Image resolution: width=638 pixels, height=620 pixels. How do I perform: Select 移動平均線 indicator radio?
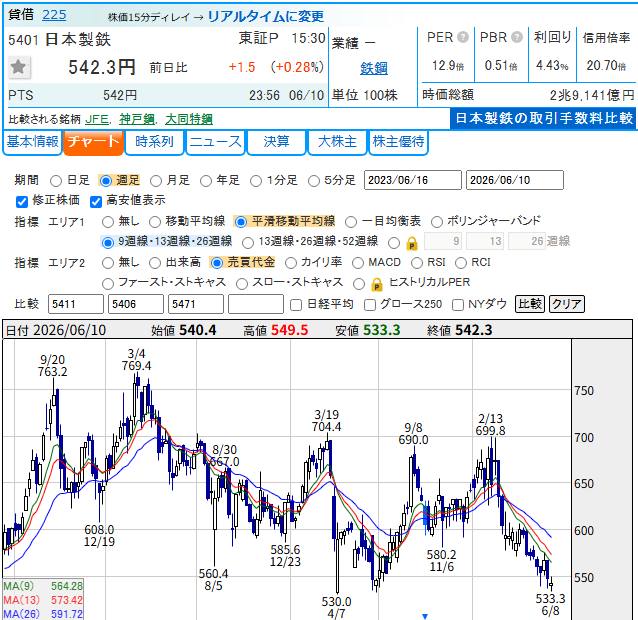pos(155,222)
